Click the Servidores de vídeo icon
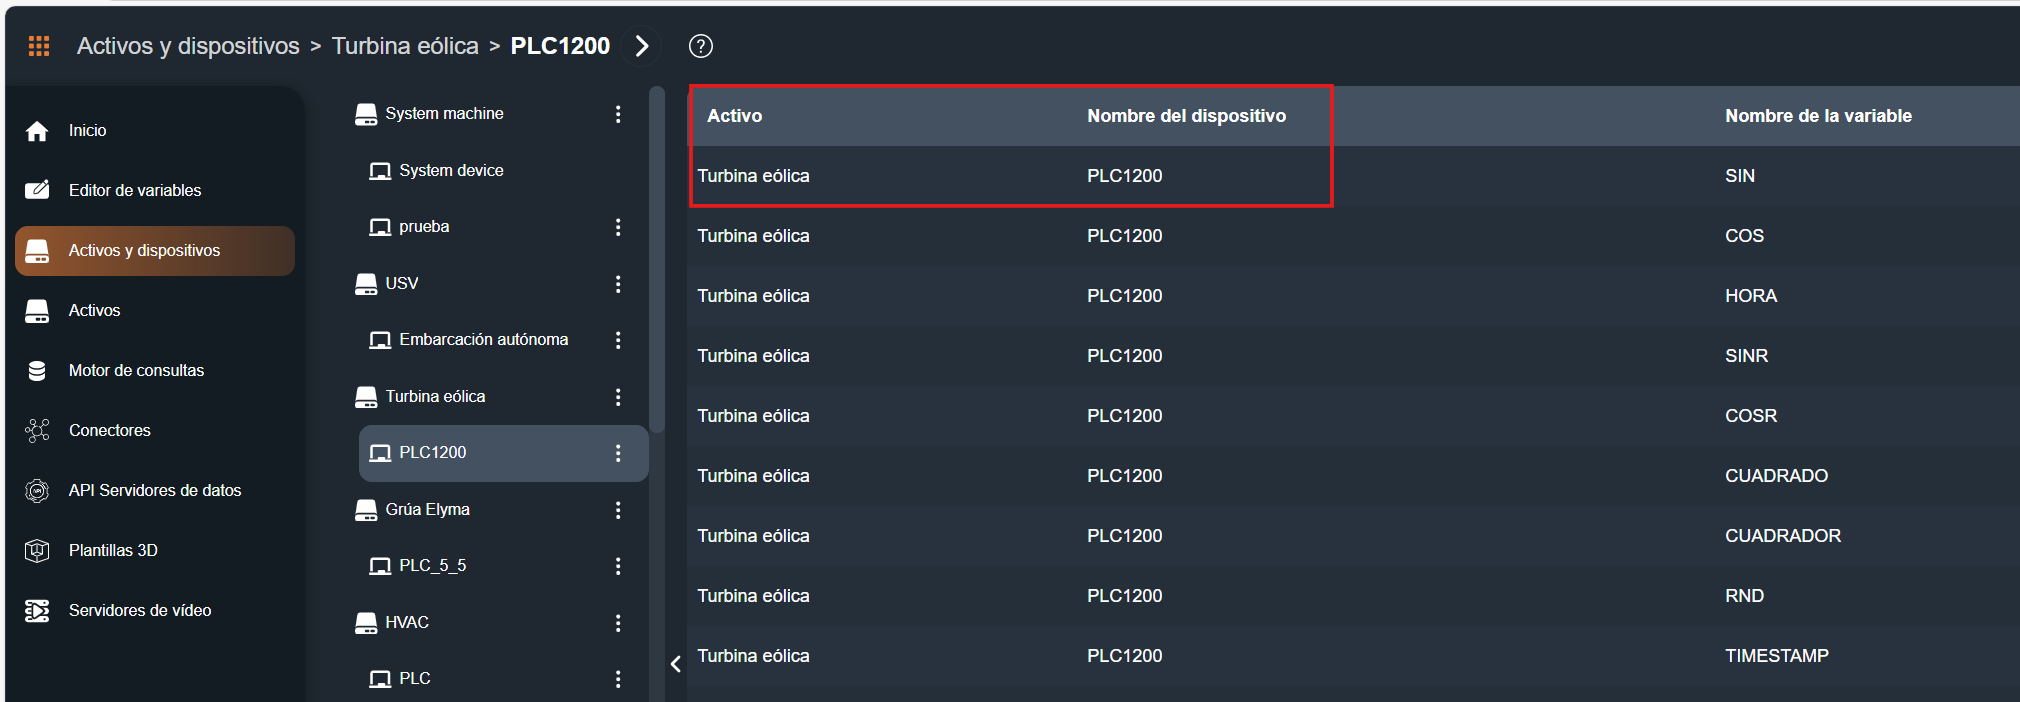The height and width of the screenshot is (702, 2020). pyautogui.click(x=37, y=611)
